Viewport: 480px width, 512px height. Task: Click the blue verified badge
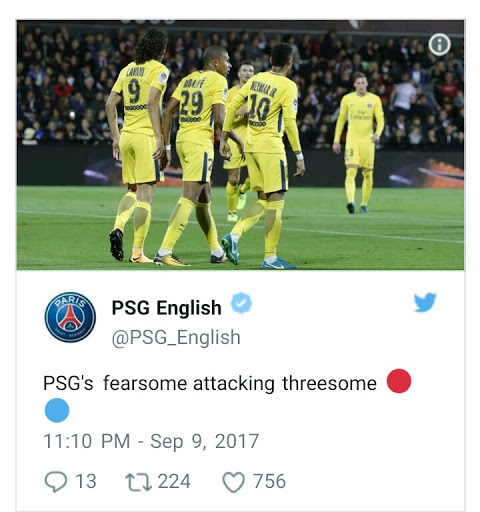[x=241, y=303]
